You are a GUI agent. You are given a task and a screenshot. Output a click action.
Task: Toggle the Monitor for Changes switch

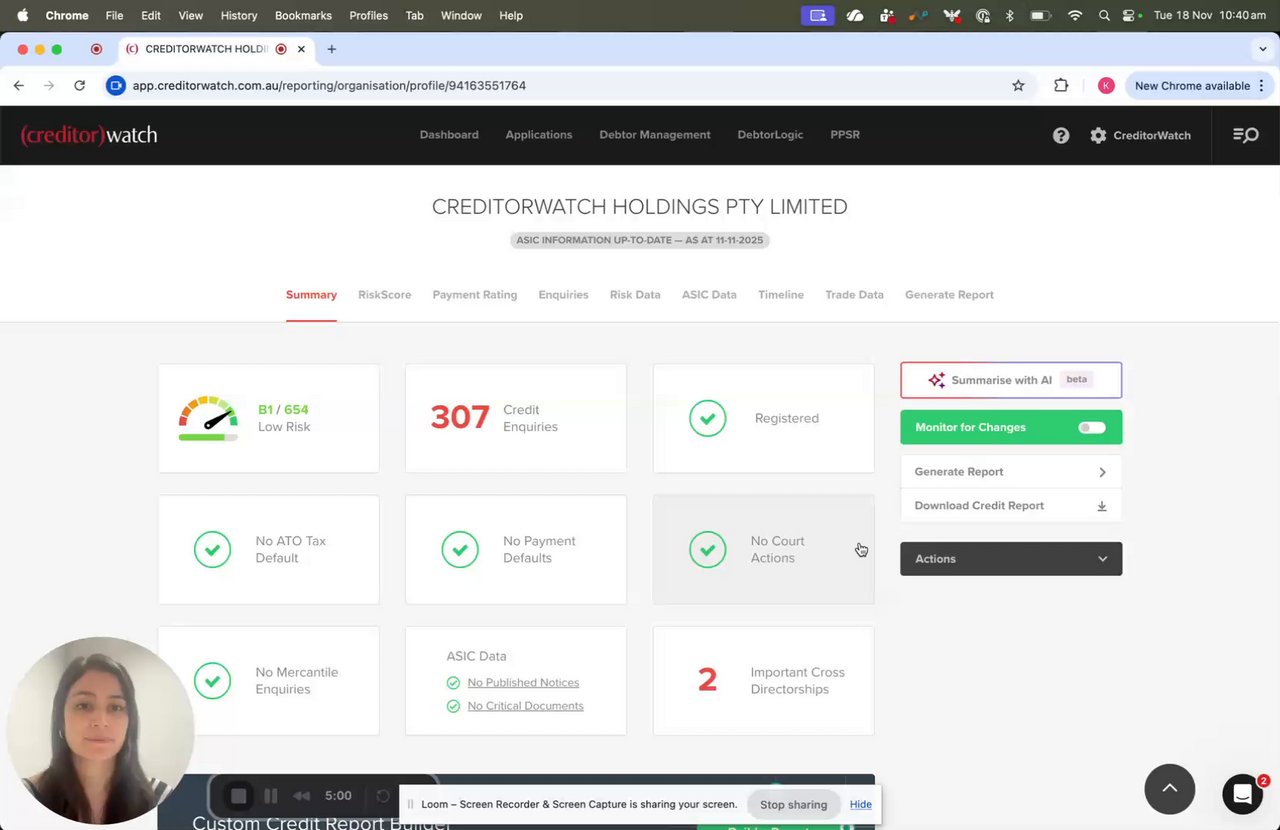(x=1091, y=428)
